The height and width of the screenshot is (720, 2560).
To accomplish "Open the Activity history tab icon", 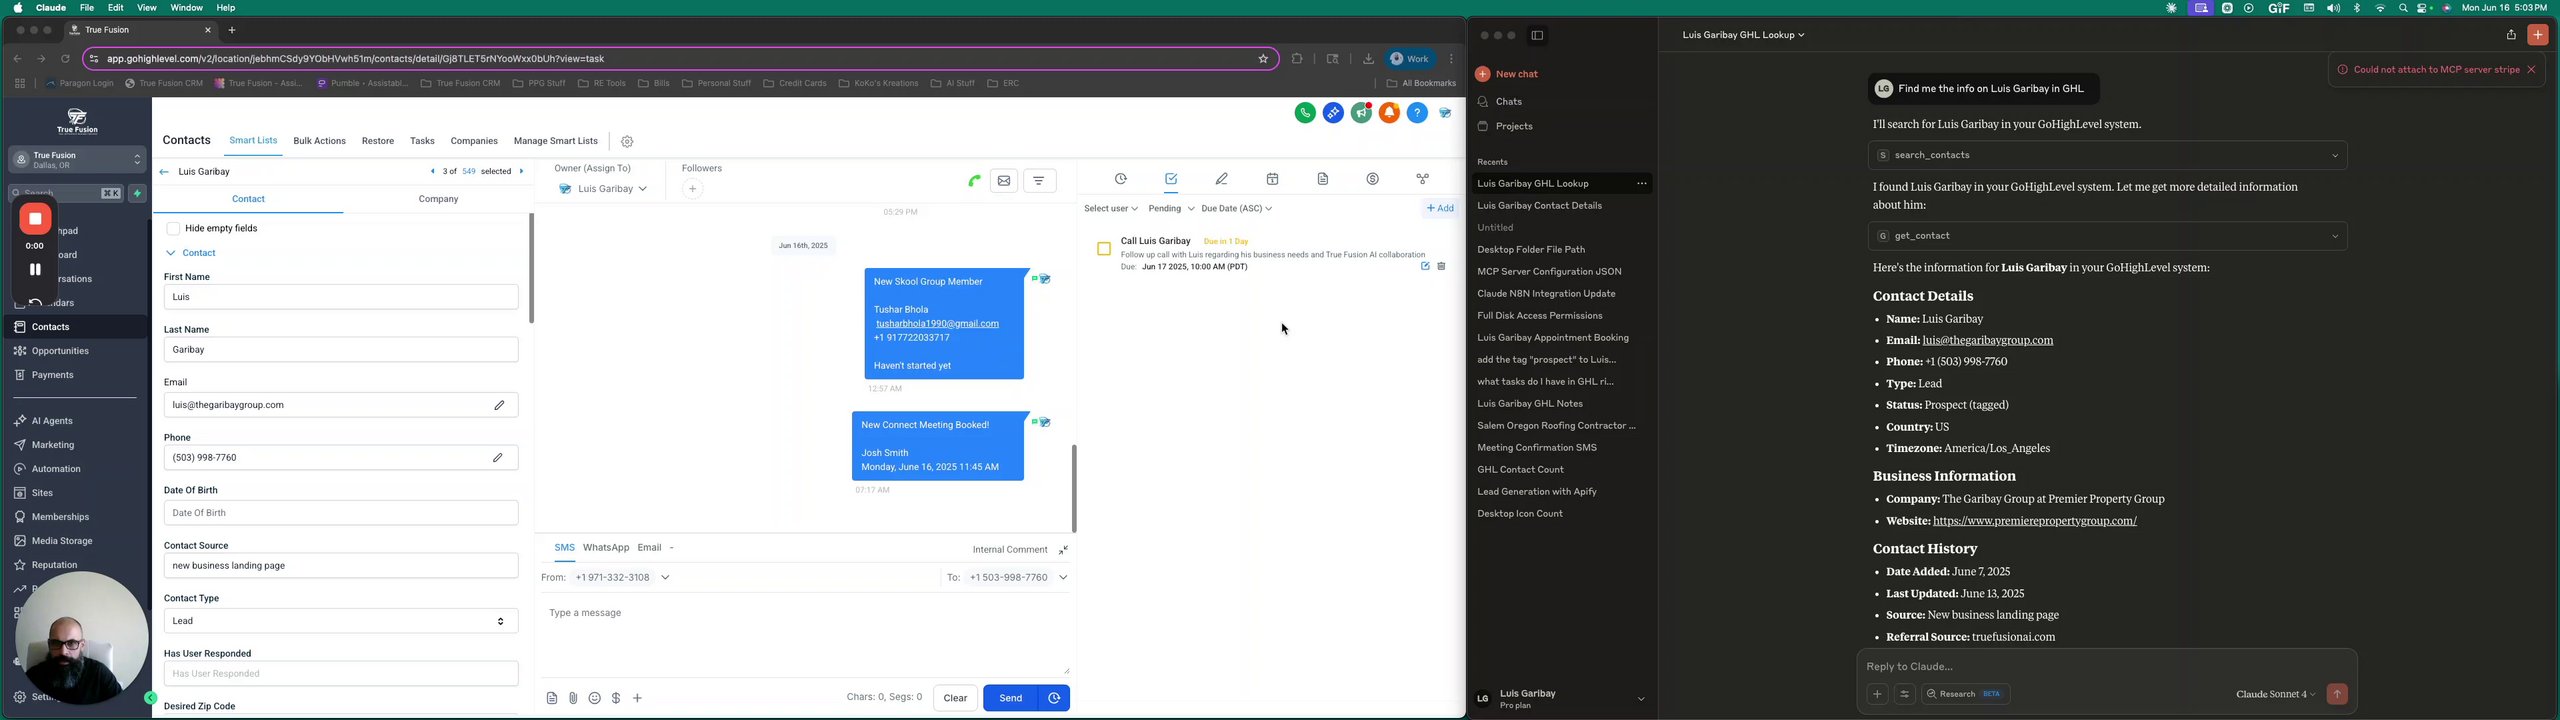I will click(x=1121, y=179).
